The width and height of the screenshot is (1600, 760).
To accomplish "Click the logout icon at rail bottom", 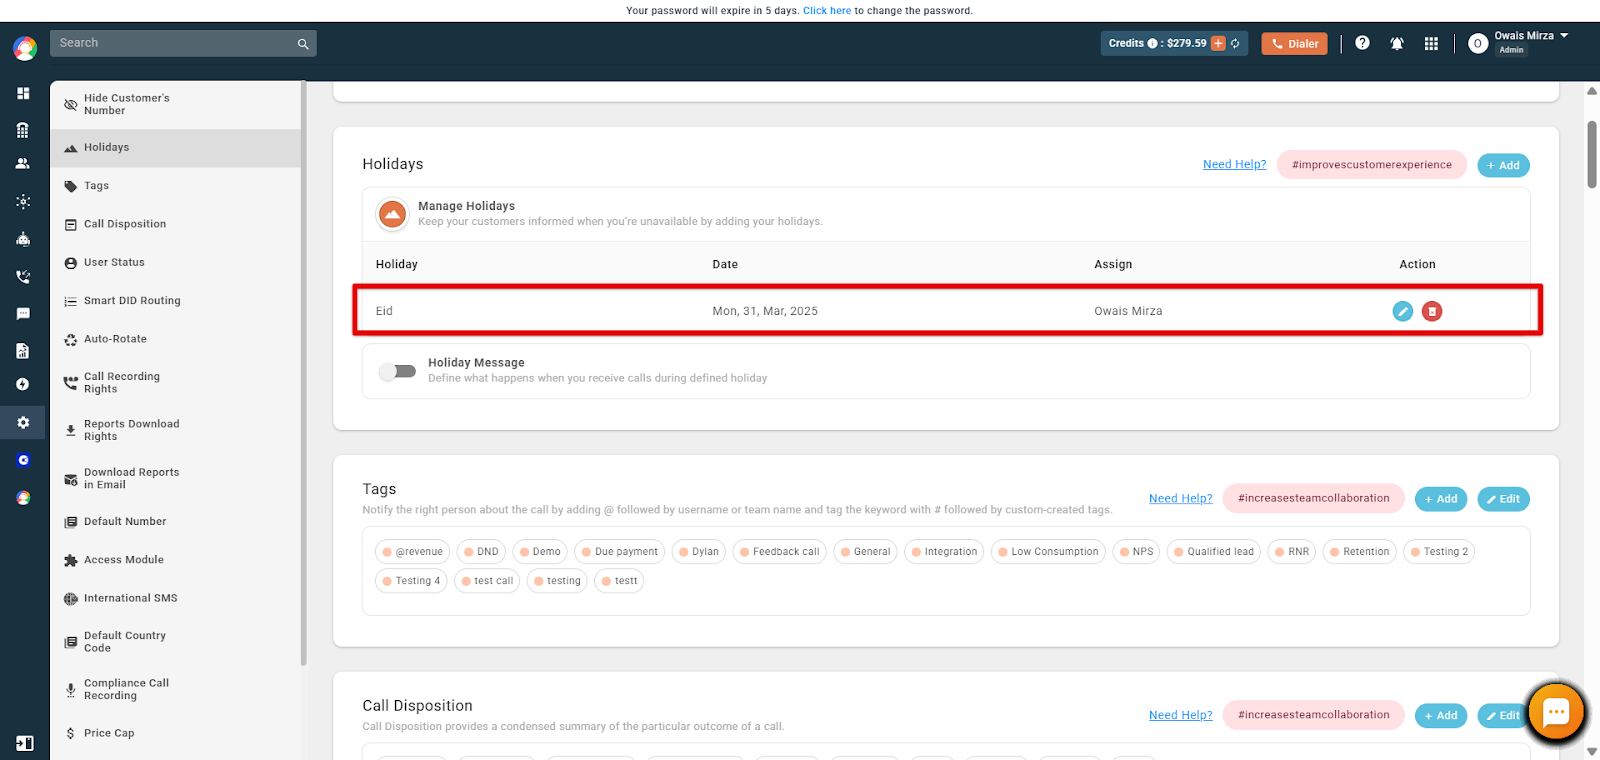I will (25, 743).
